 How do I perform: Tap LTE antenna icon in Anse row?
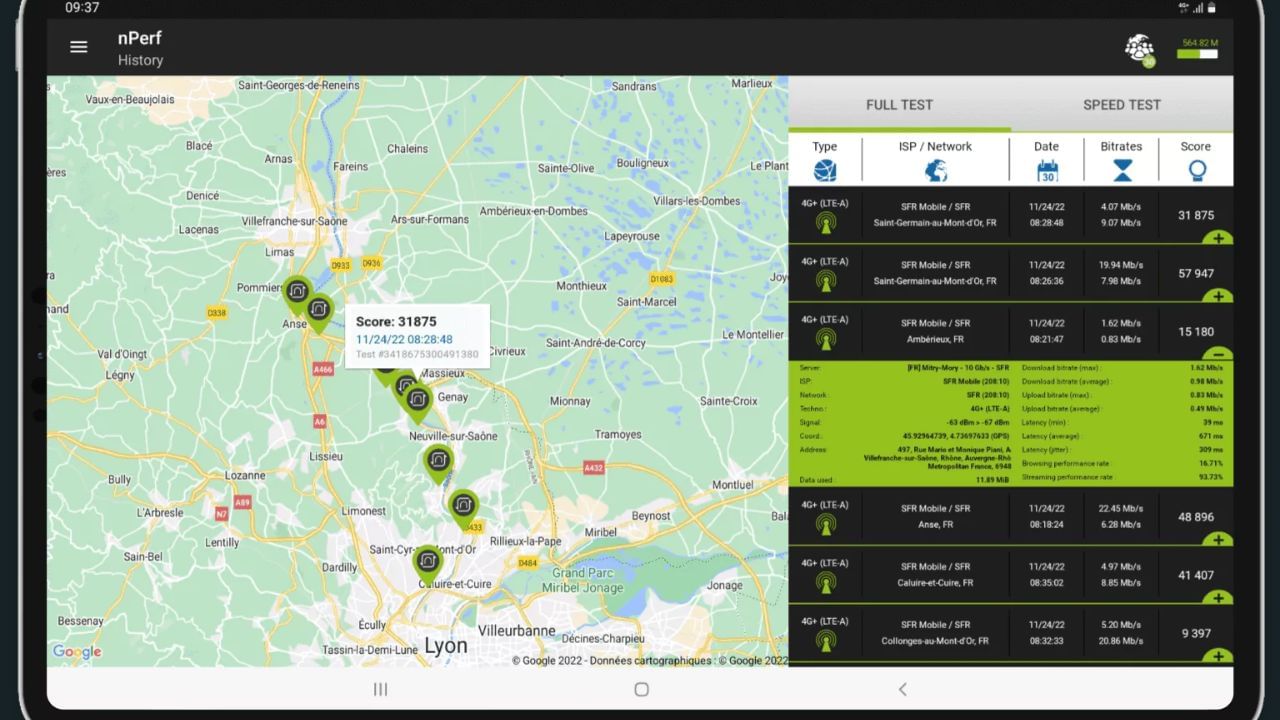[x=825, y=524]
